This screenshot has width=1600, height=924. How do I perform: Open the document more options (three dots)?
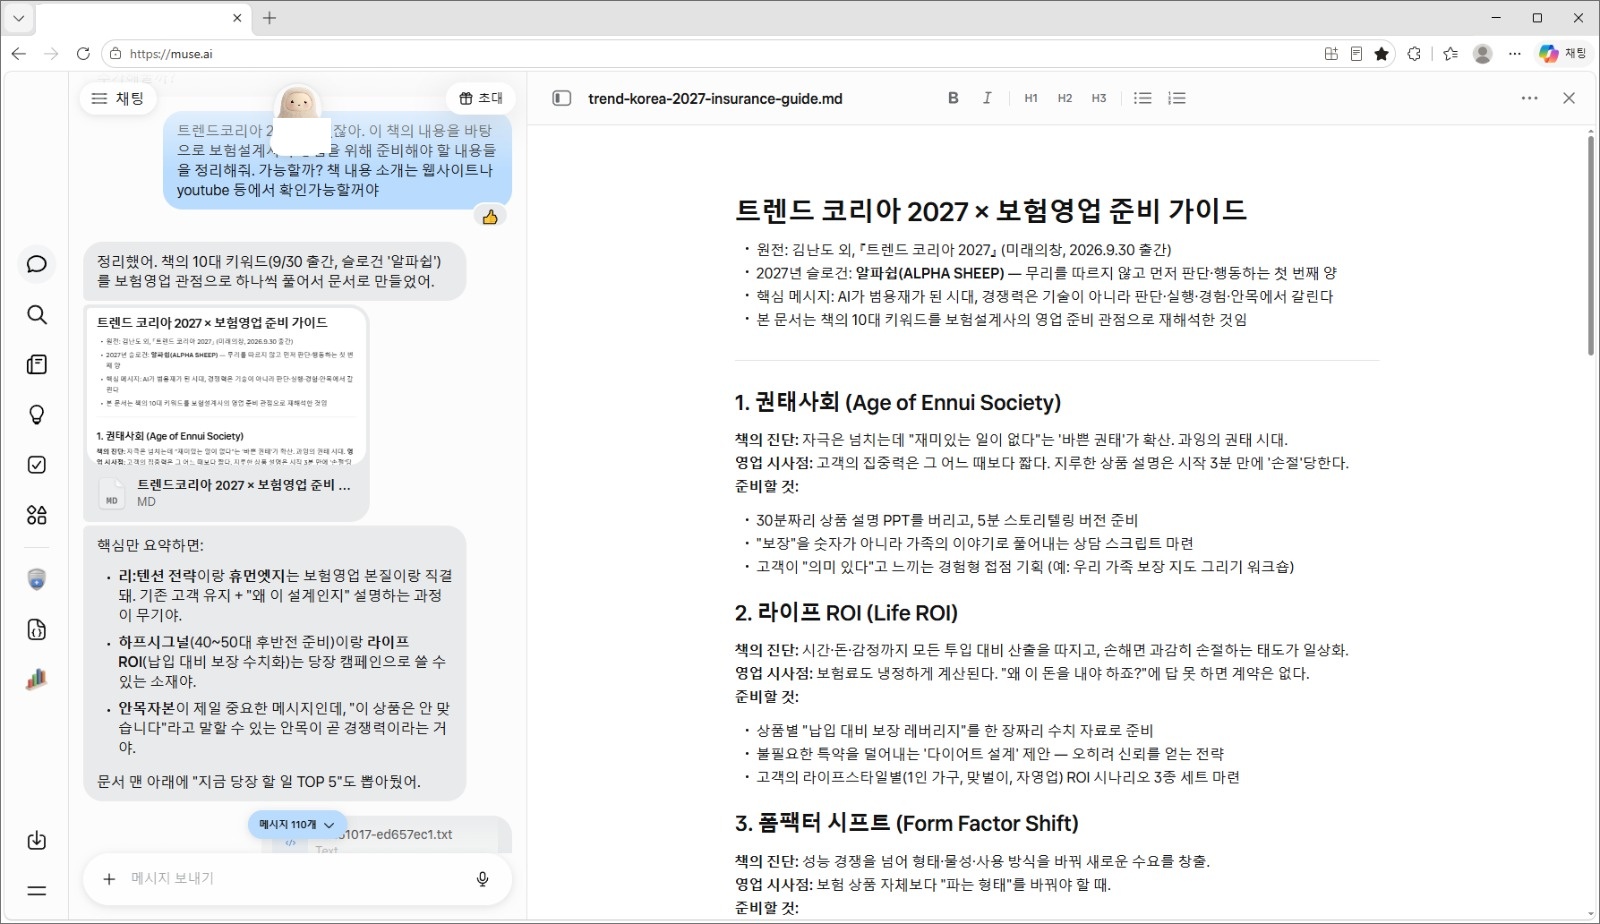coord(1530,98)
